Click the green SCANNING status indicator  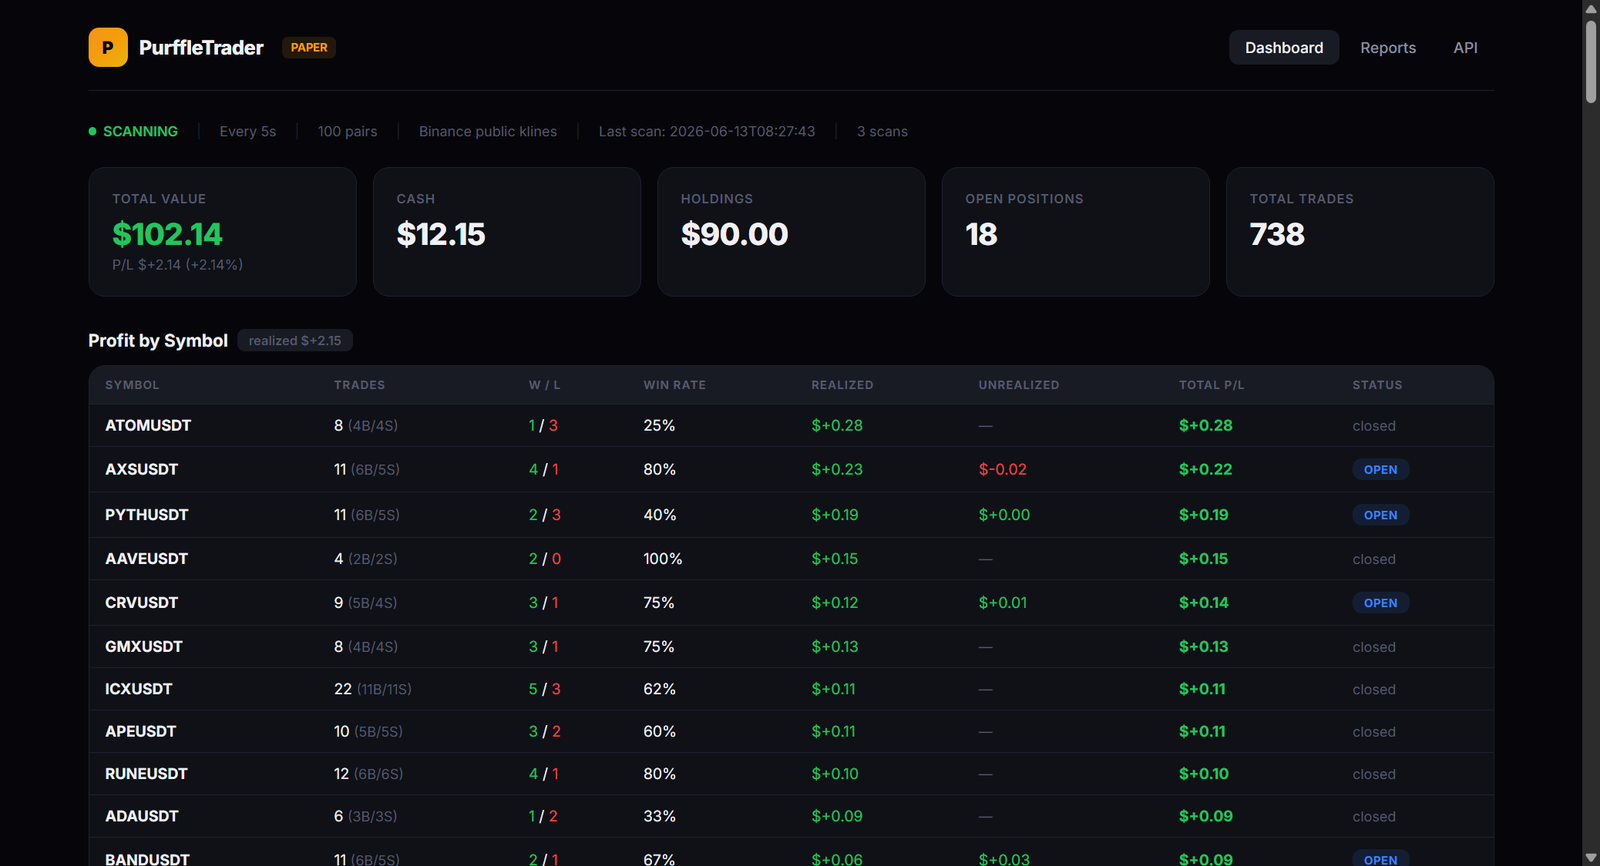tap(133, 131)
